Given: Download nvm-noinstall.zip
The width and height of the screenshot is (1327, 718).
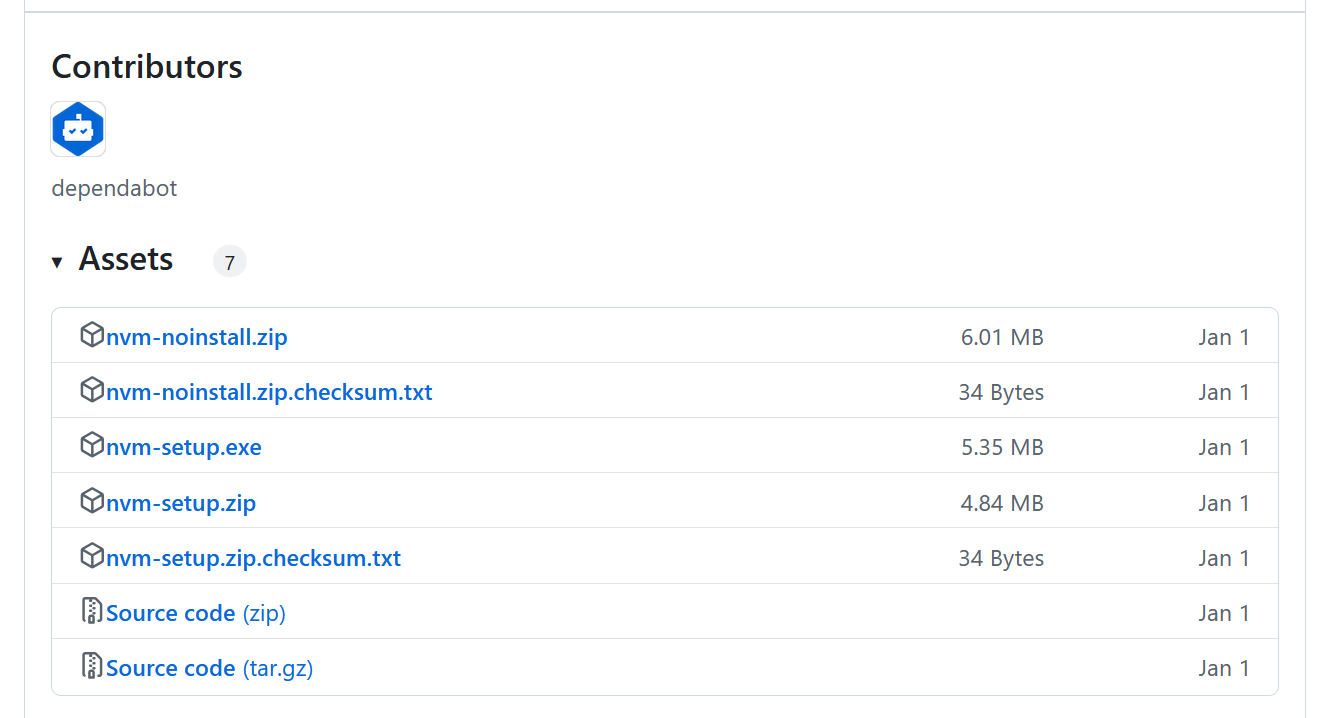Looking at the screenshot, I should tap(197, 337).
